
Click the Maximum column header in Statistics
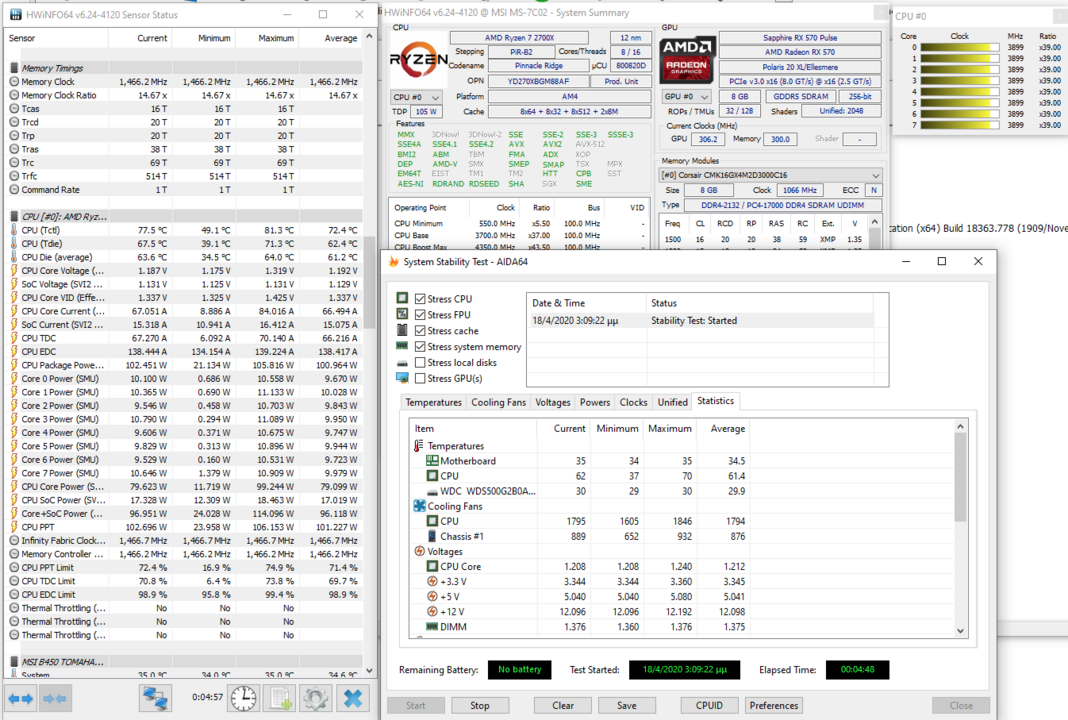coord(670,428)
